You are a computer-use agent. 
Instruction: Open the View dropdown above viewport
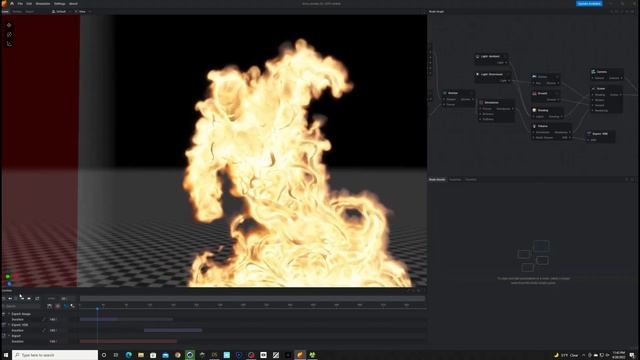point(82,11)
